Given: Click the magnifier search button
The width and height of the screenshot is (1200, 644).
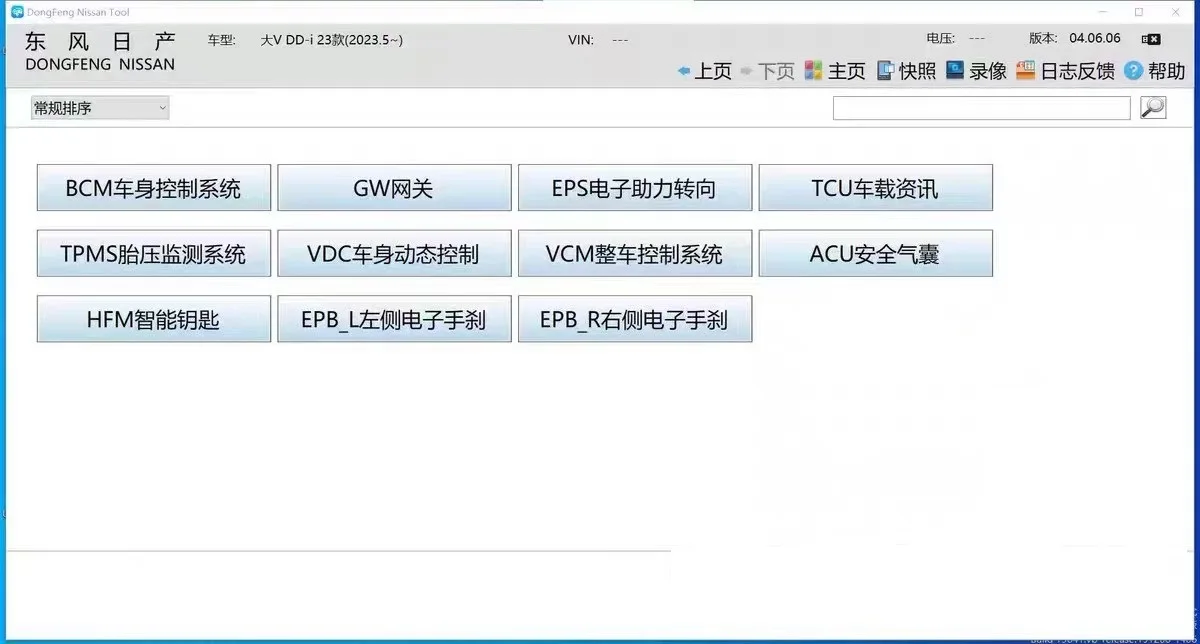Looking at the screenshot, I should (x=1153, y=107).
